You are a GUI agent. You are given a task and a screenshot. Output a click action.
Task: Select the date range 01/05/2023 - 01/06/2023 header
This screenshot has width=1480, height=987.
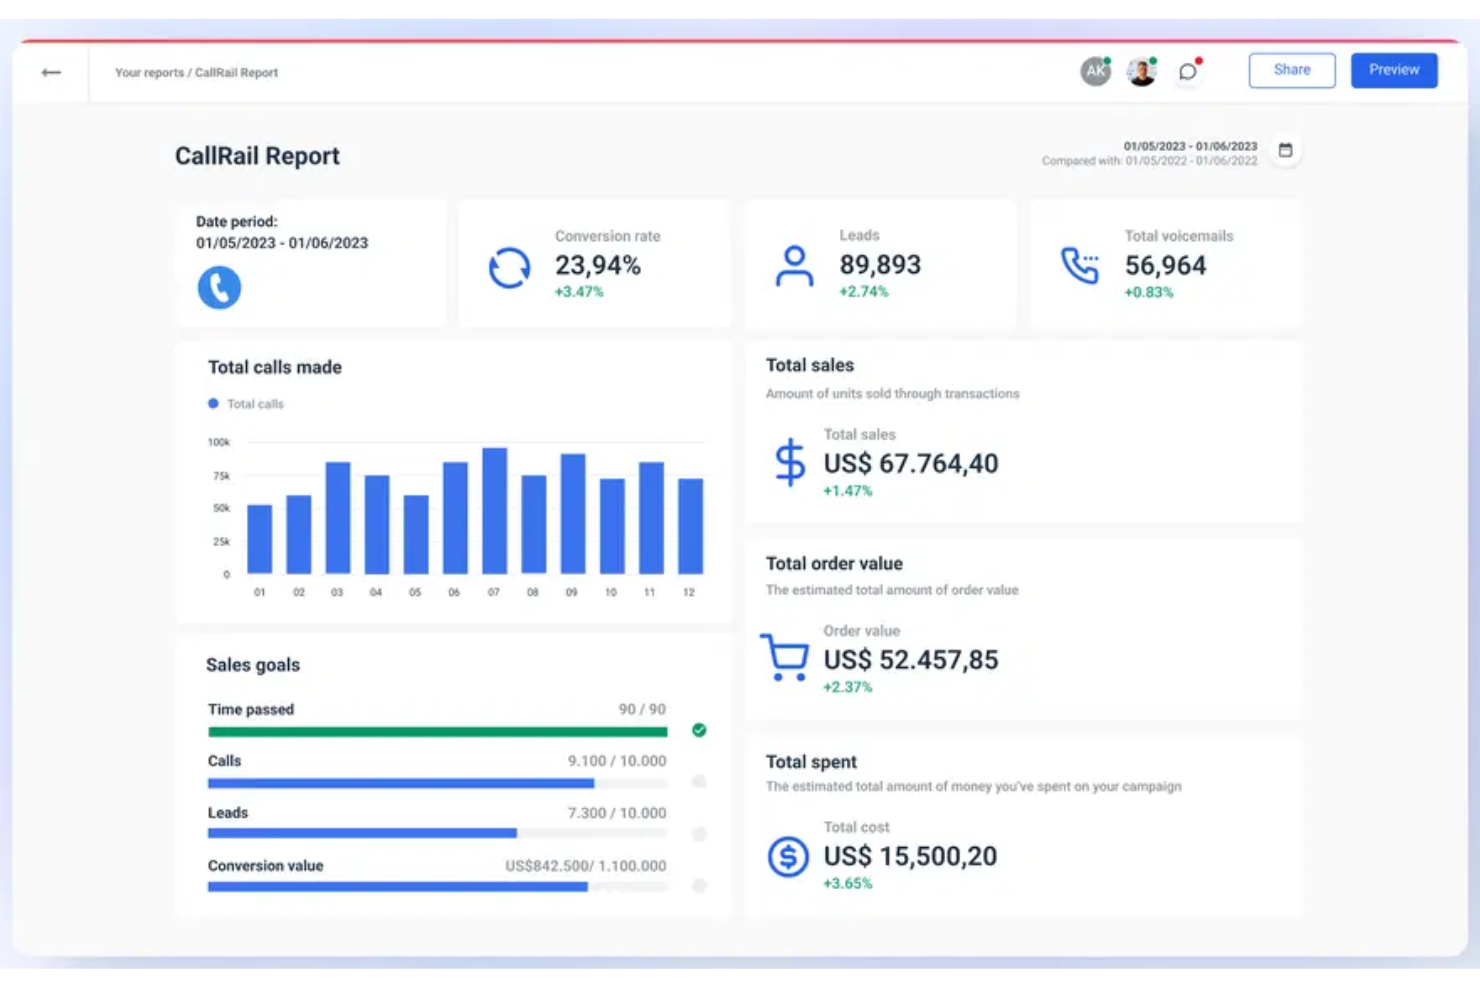point(1190,146)
